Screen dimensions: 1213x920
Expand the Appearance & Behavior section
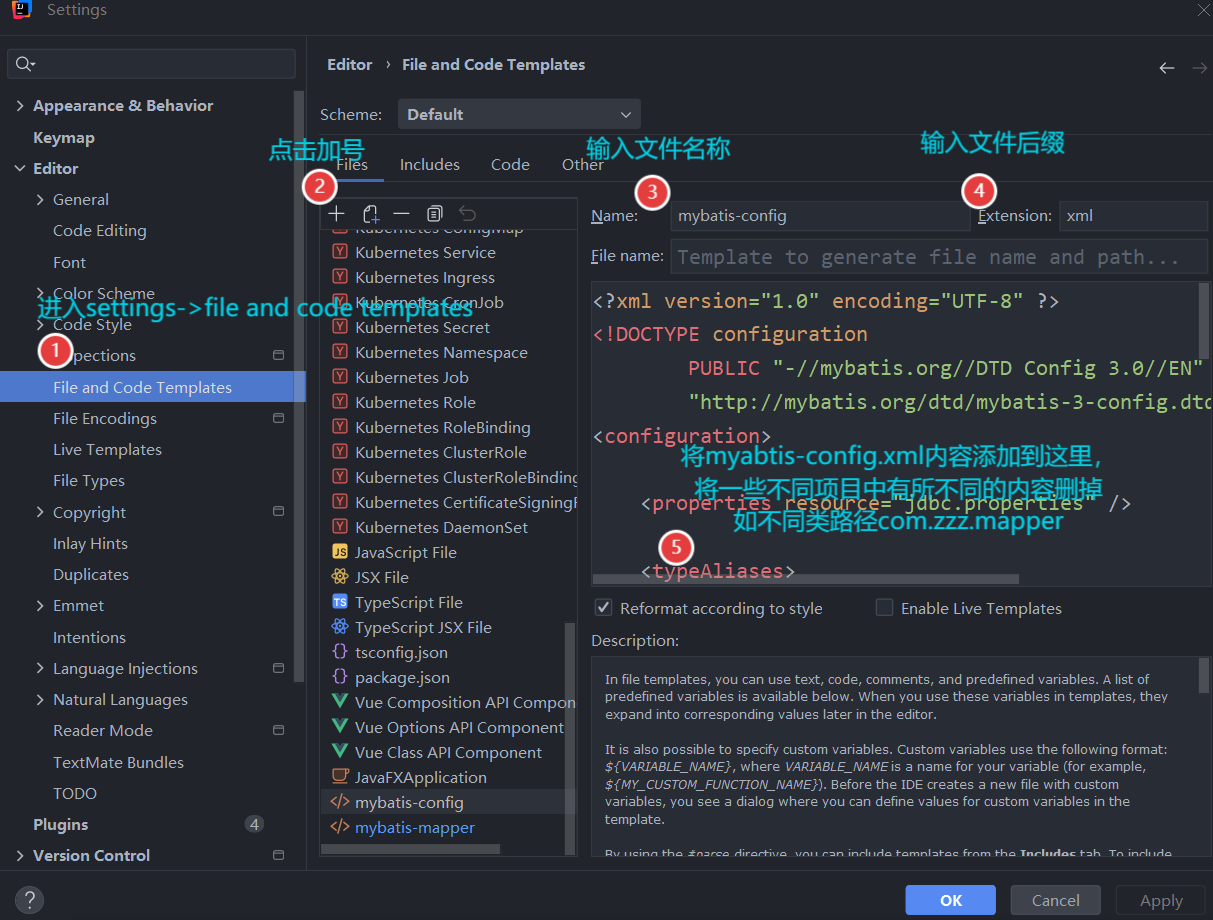pos(20,105)
